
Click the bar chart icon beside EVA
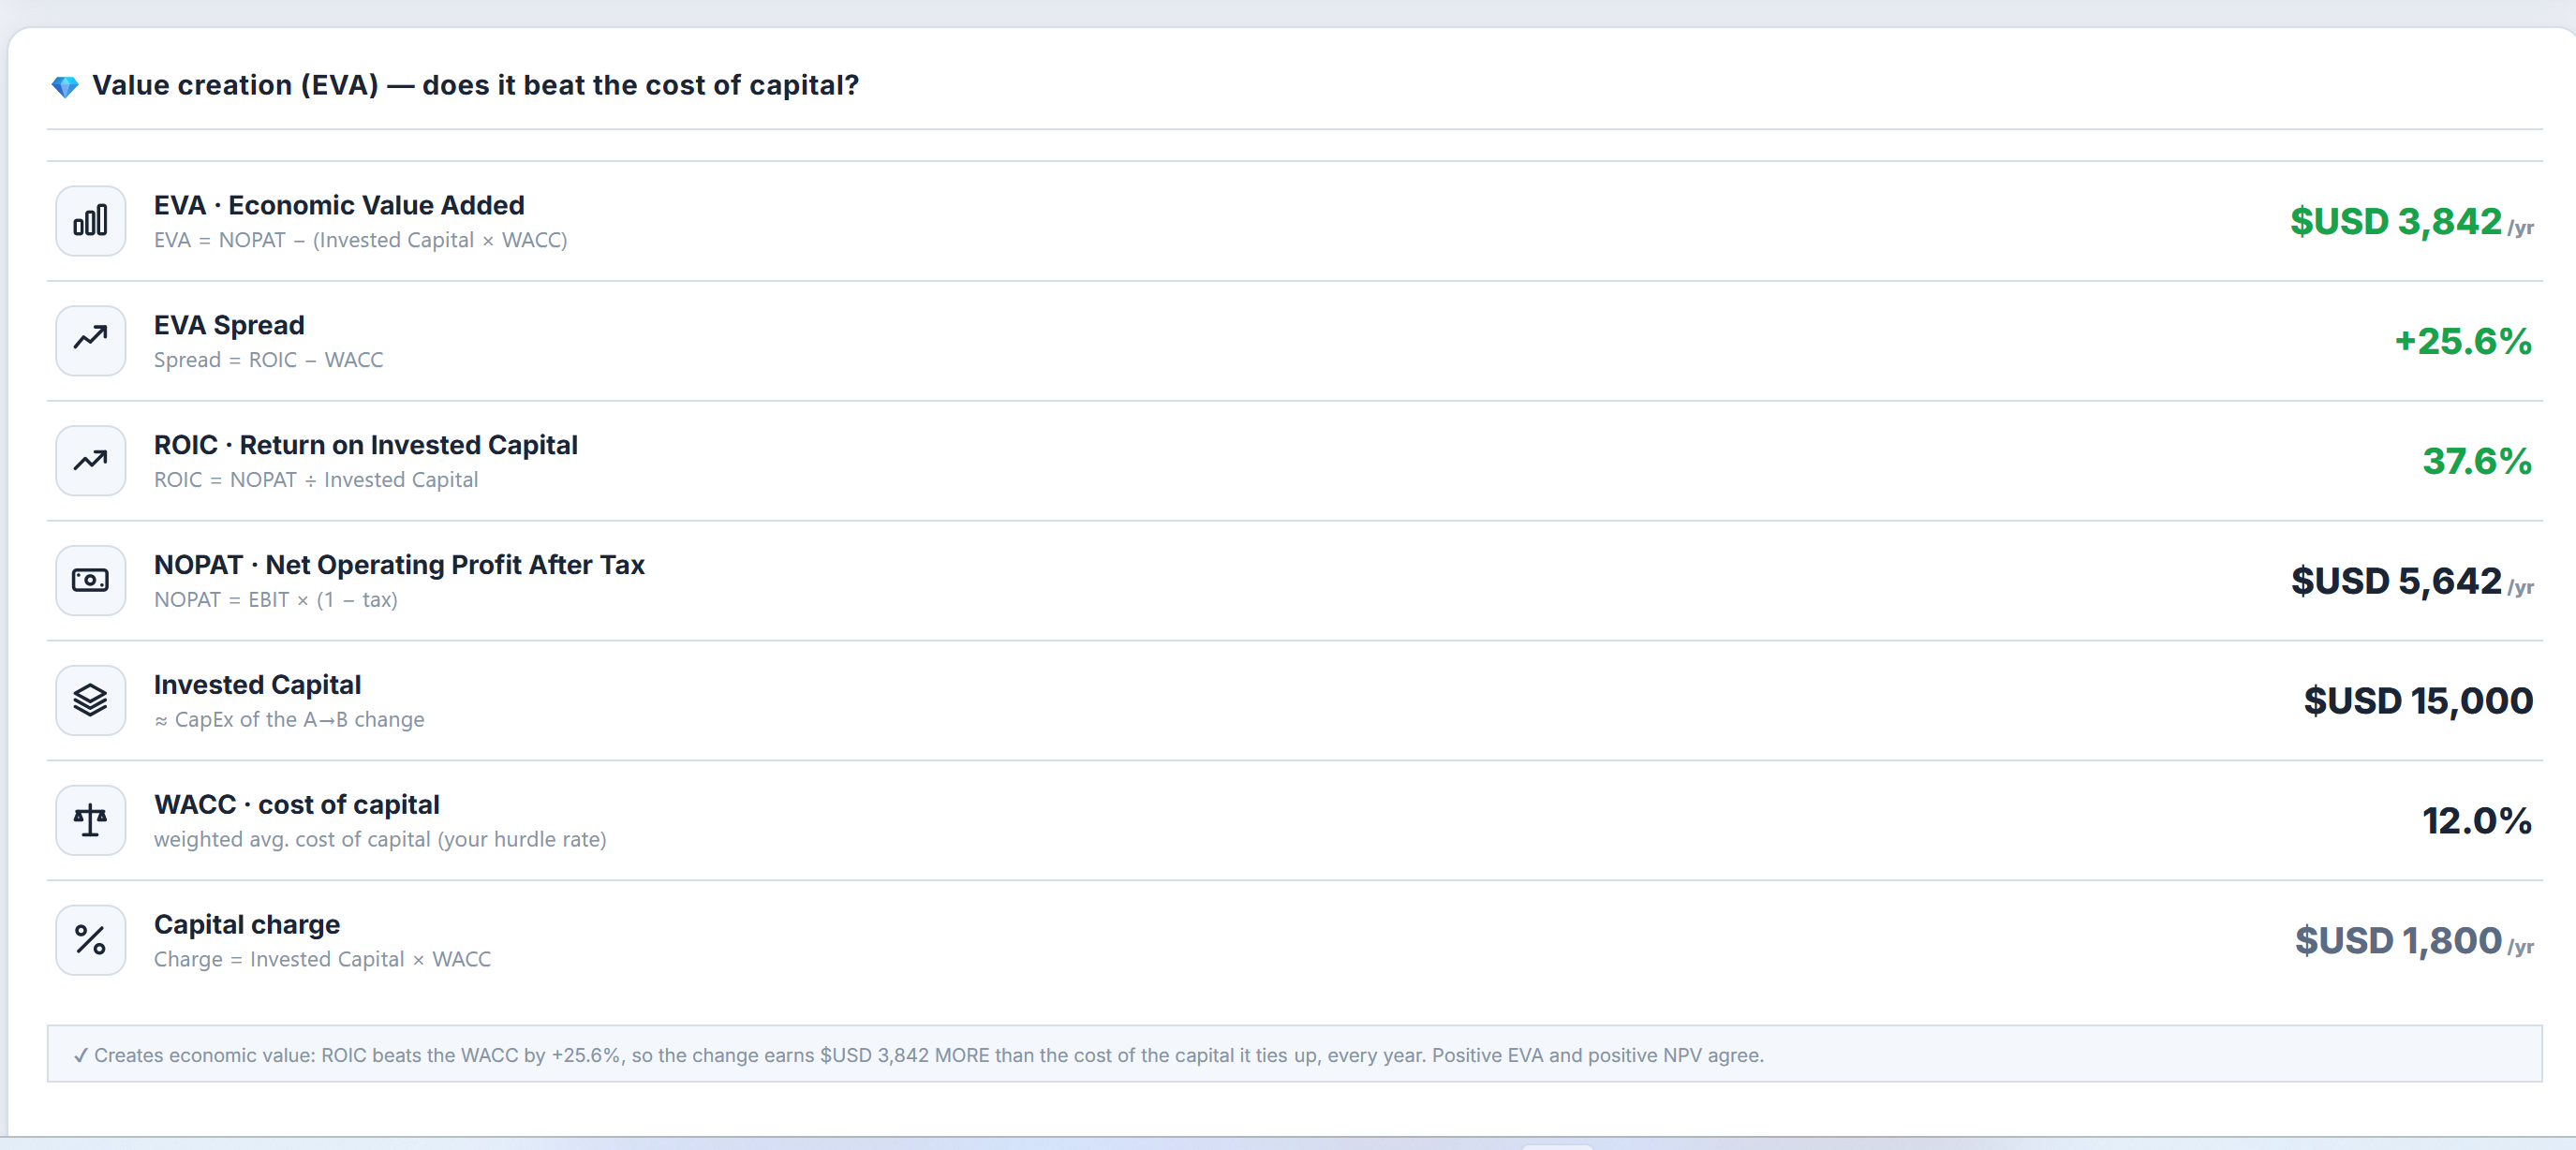[x=90, y=221]
